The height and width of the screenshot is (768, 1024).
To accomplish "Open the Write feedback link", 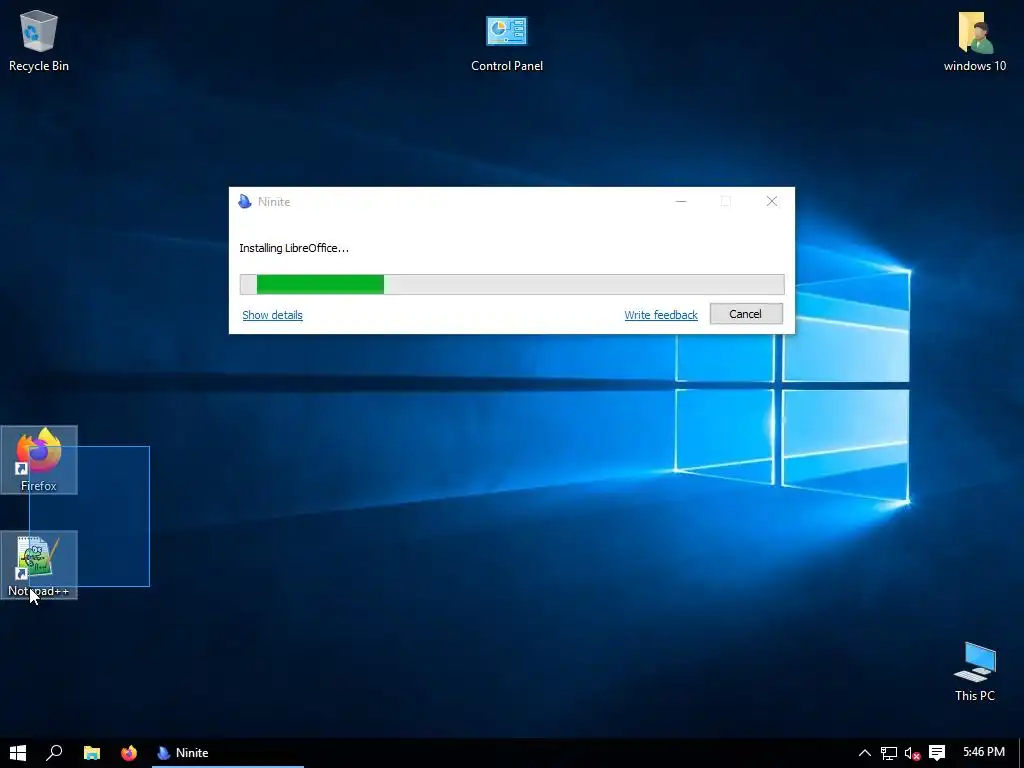I will click(x=661, y=315).
